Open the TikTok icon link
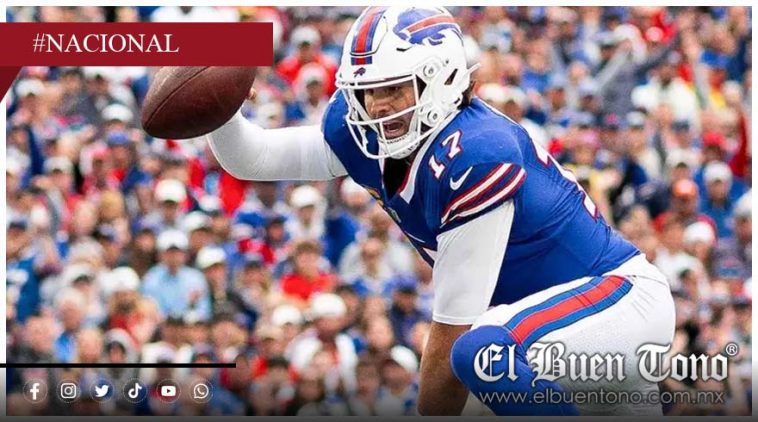This screenshot has width=758, height=422. (x=135, y=391)
